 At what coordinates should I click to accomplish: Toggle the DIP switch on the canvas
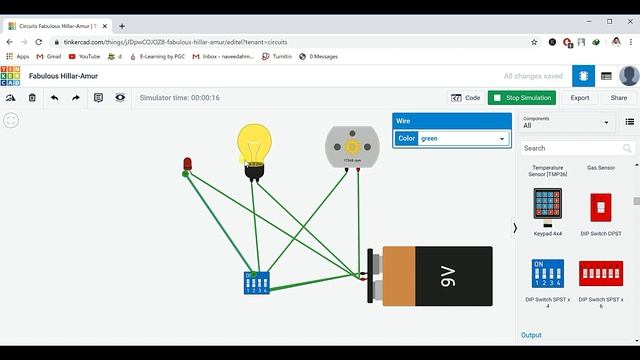[x=256, y=283]
